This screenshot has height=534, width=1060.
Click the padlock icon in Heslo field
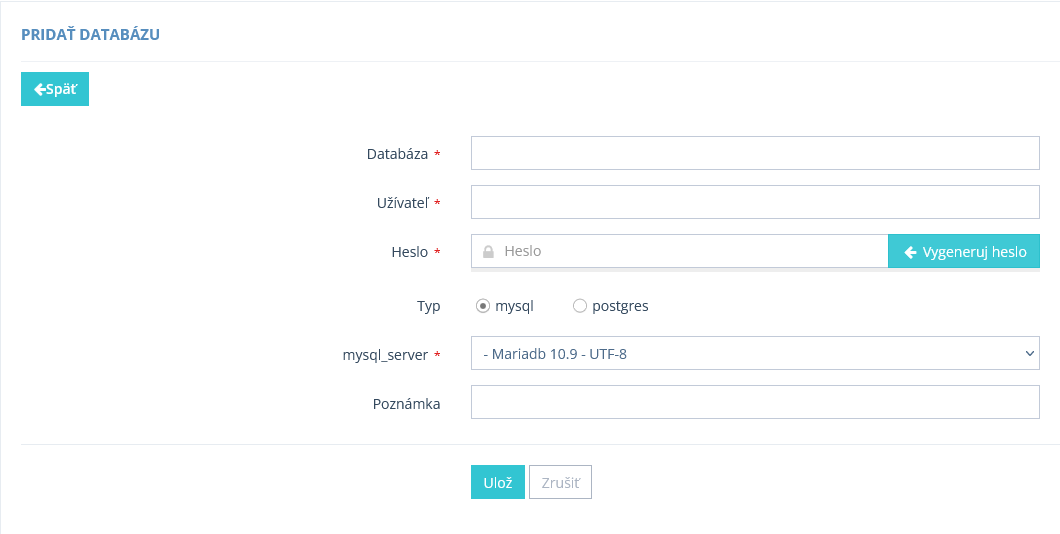click(488, 251)
